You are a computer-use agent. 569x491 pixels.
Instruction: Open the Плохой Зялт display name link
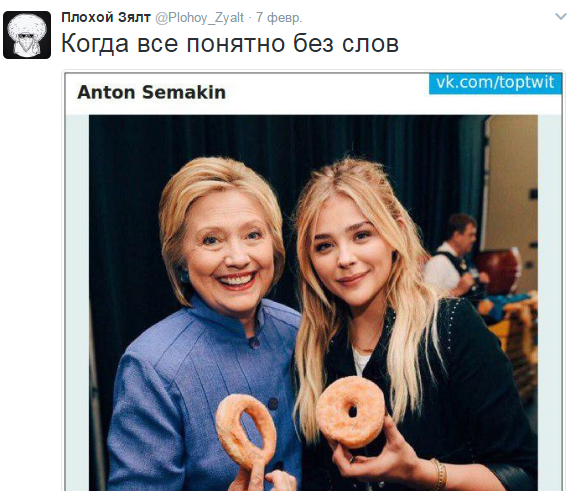pyautogui.click(x=106, y=17)
